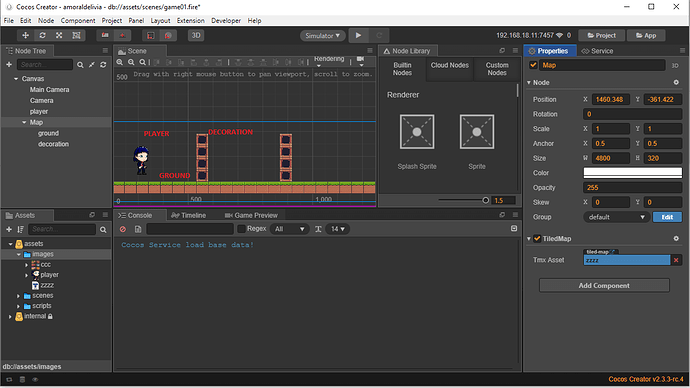Add a new node in Node Tree

[9, 65]
